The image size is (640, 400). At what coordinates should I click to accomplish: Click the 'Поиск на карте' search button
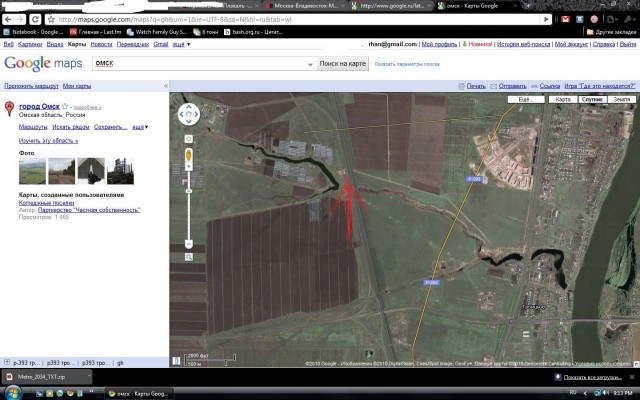coord(342,64)
